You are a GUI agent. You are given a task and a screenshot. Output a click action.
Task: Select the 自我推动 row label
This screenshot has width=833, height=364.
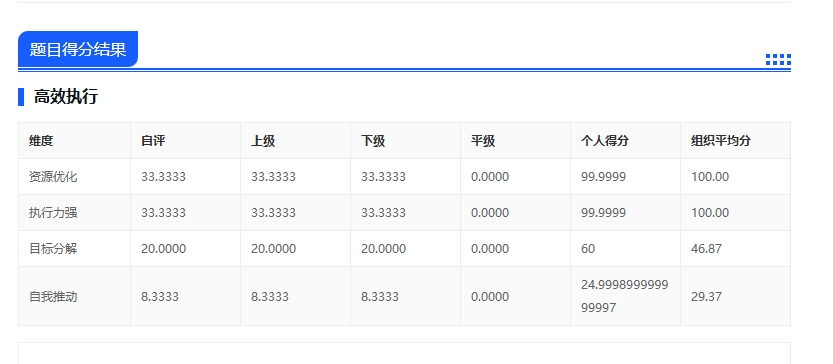coord(53,297)
